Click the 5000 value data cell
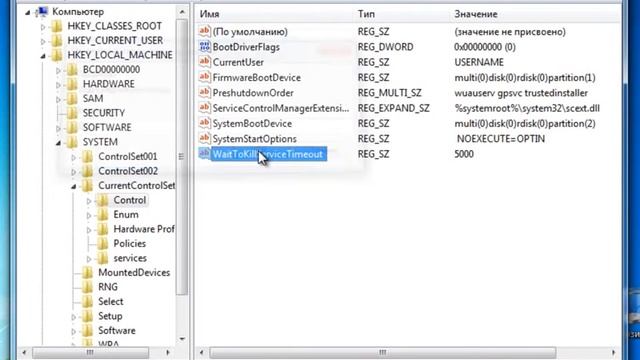Image resolution: width=640 pixels, height=360 pixels. 464,154
